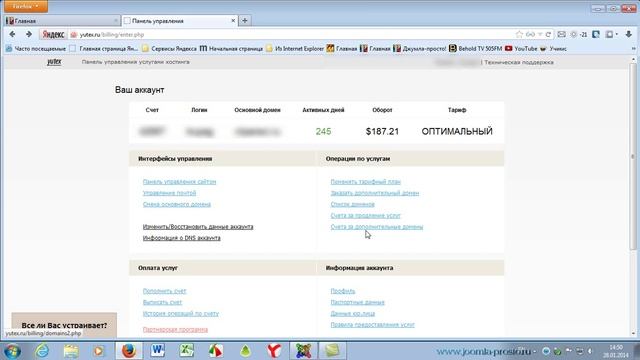Open Счета за дополнительные домены link
This screenshot has height=360, width=640.
tap(377, 227)
